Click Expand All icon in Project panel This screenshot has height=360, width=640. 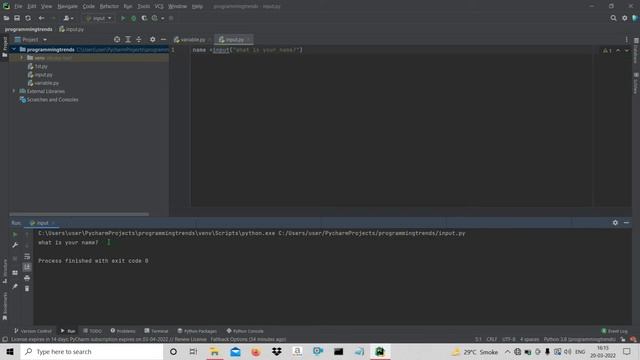click(x=128, y=40)
